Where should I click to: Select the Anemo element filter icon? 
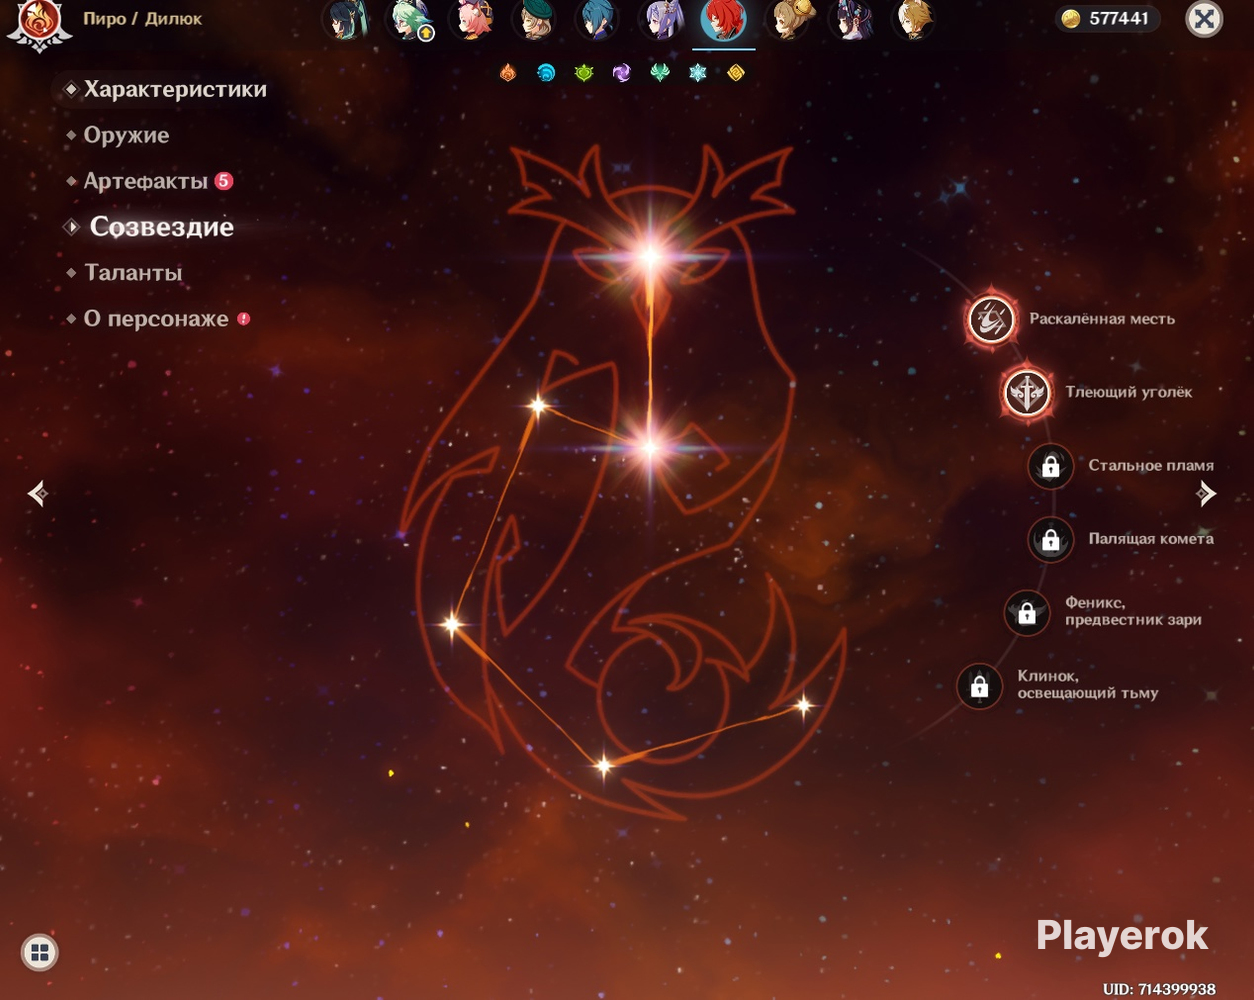click(x=660, y=73)
